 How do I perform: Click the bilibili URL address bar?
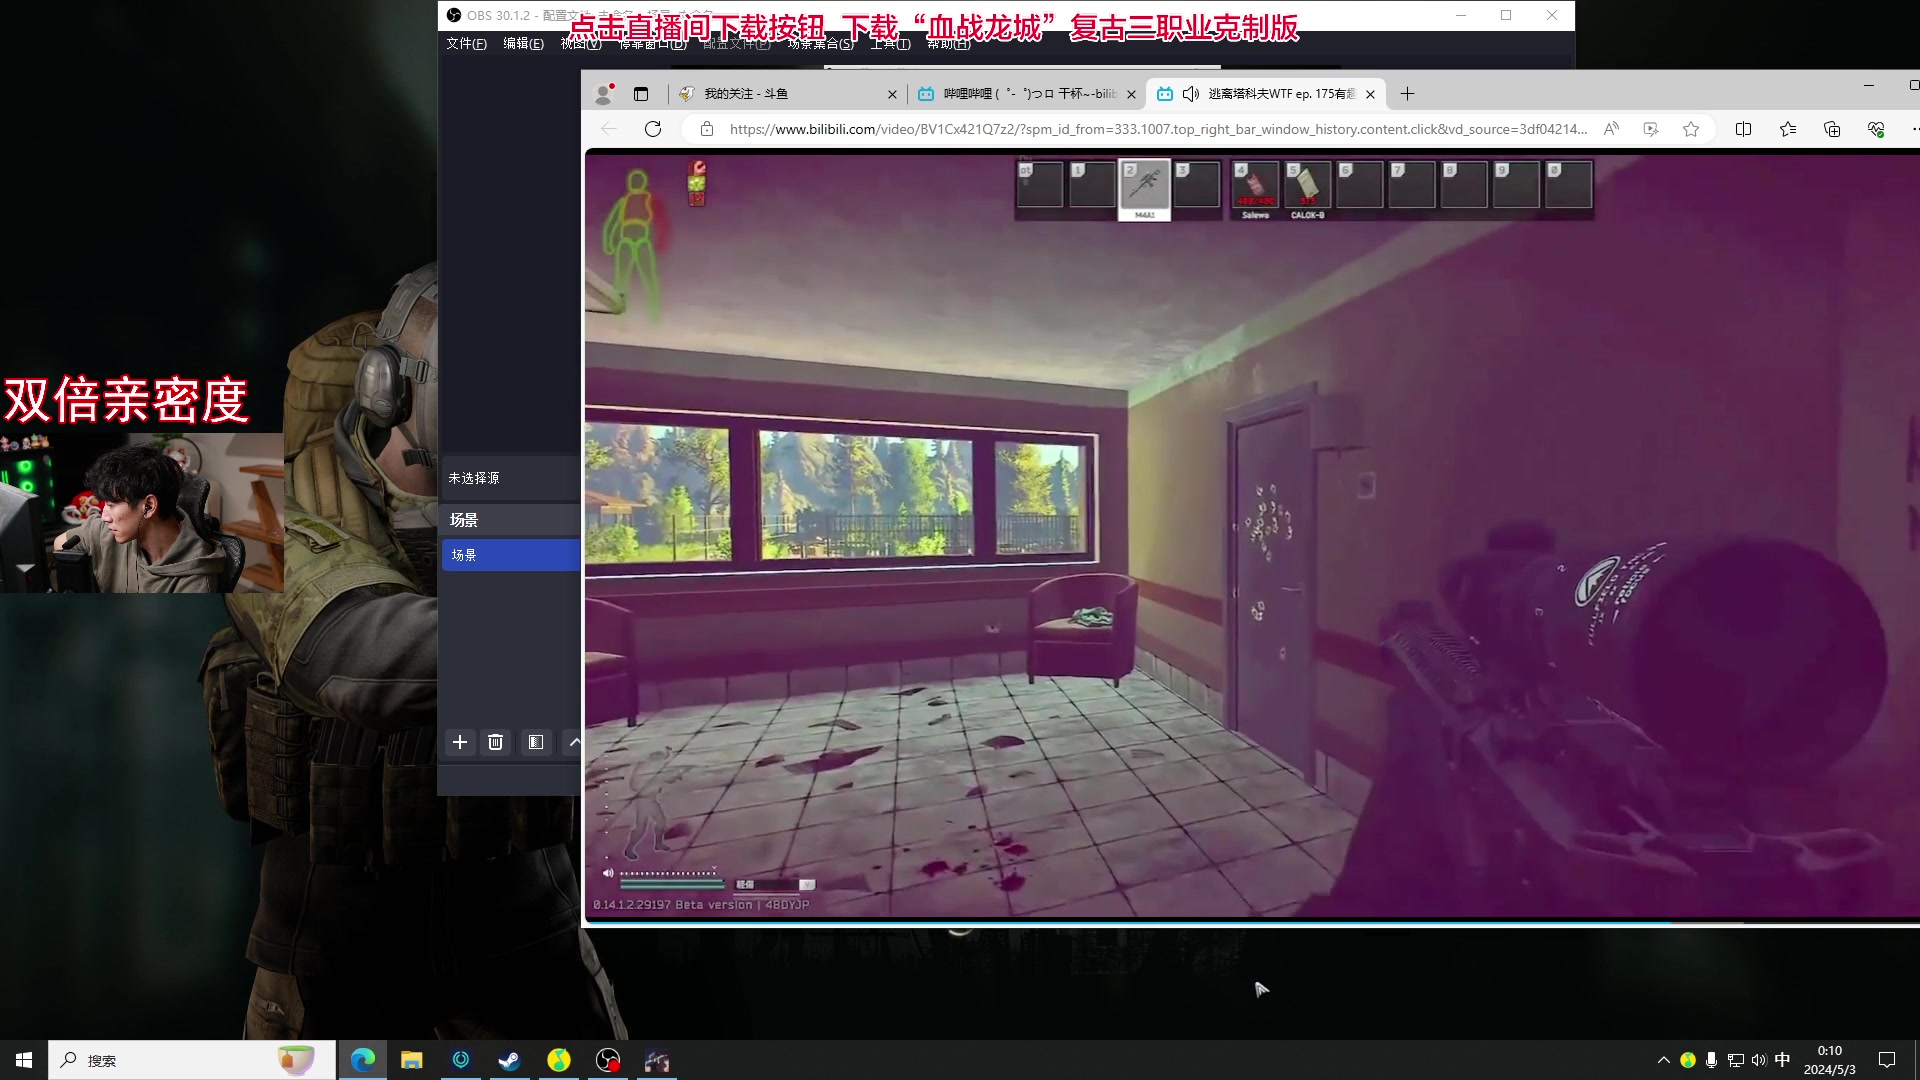[1158, 129]
